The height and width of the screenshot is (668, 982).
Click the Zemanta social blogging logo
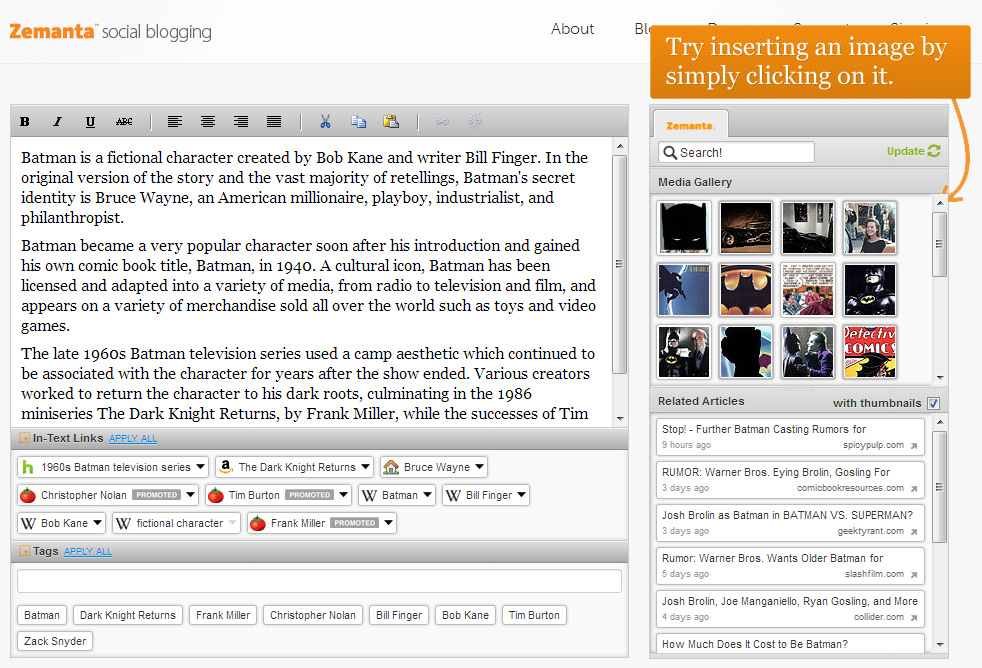click(111, 31)
